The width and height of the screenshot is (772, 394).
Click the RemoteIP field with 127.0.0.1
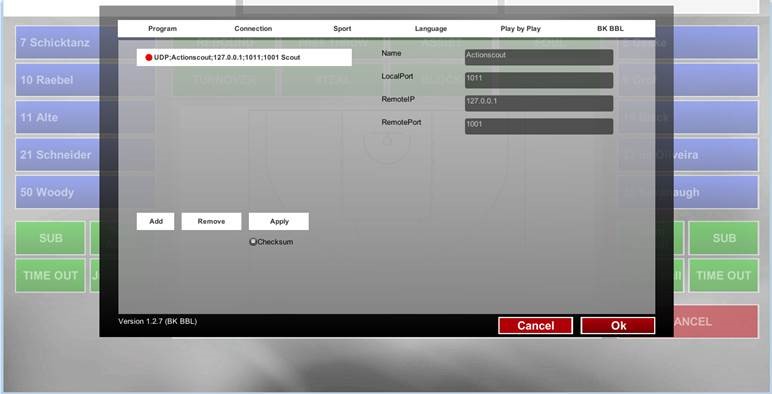click(539, 103)
